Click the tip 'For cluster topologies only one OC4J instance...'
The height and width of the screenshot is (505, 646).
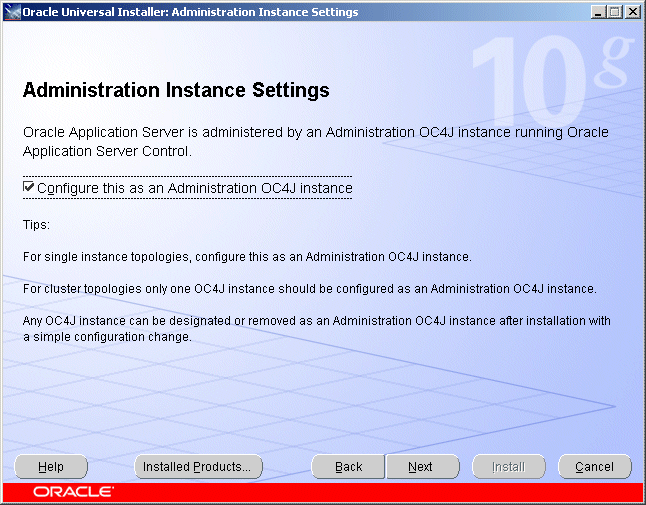point(310,289)
